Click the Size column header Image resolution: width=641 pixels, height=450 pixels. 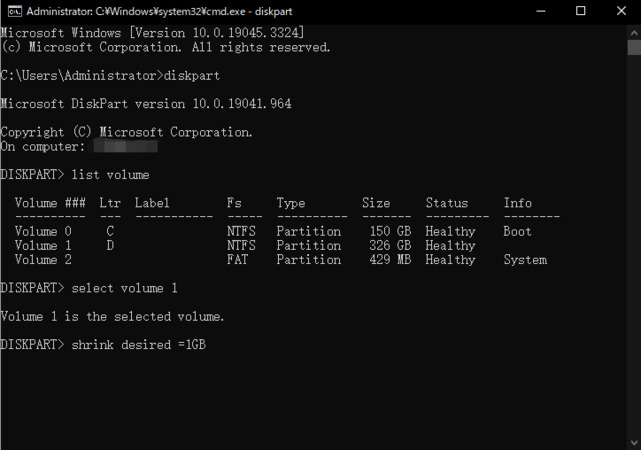click(376, 203)
